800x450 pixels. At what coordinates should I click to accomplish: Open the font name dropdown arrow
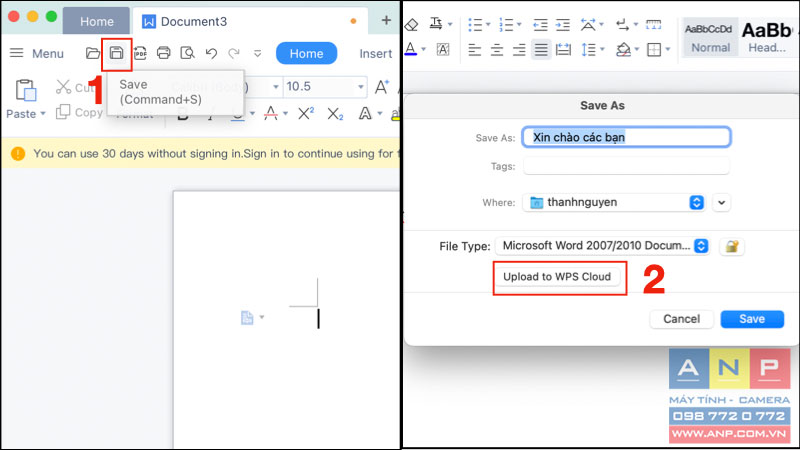pyautogui.click(x=276, y=87)
